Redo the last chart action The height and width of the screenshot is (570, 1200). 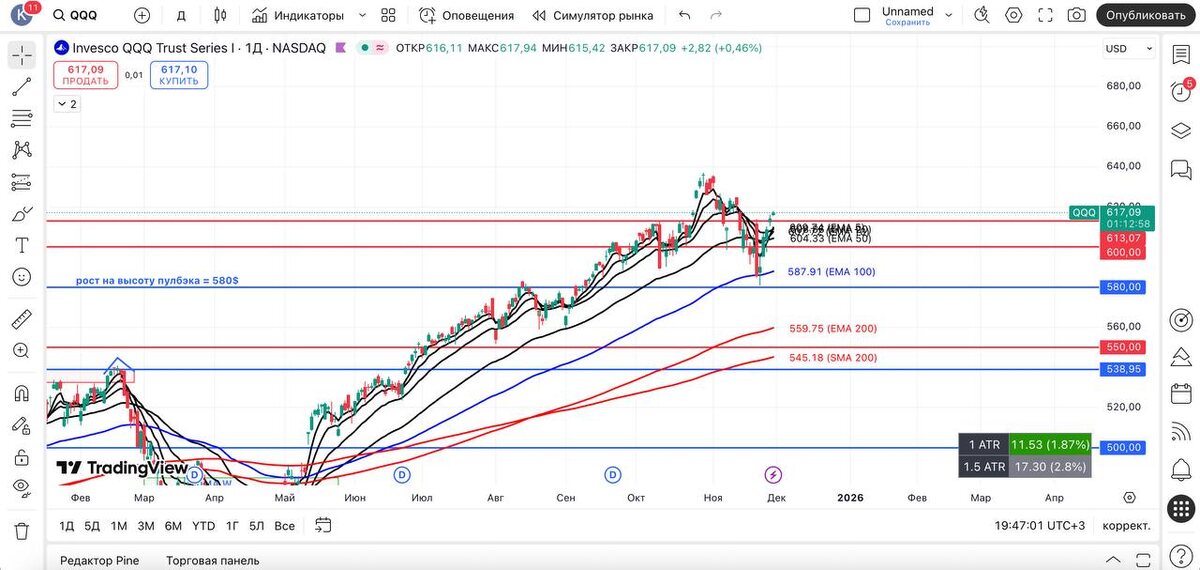click(715, 15)
